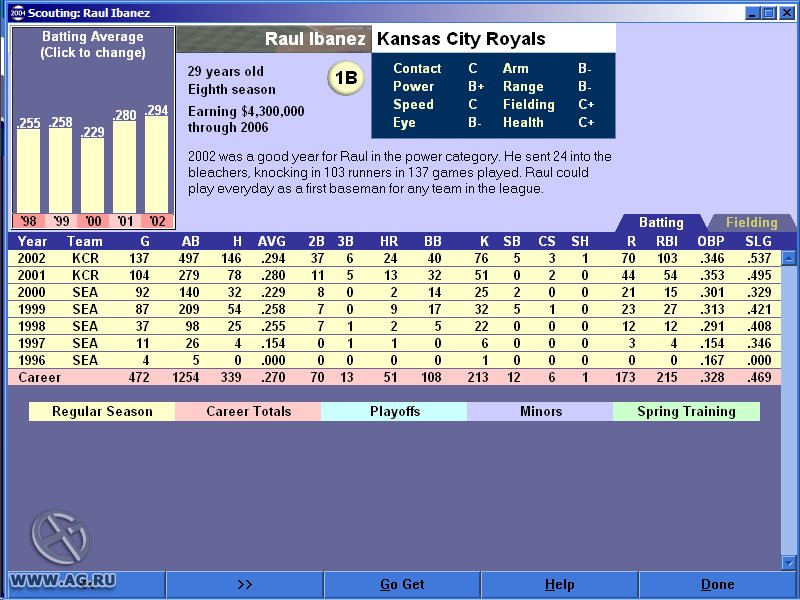Select the 1997 SEA season row
The image size is (800, 600).
click(x=394, y=343)
